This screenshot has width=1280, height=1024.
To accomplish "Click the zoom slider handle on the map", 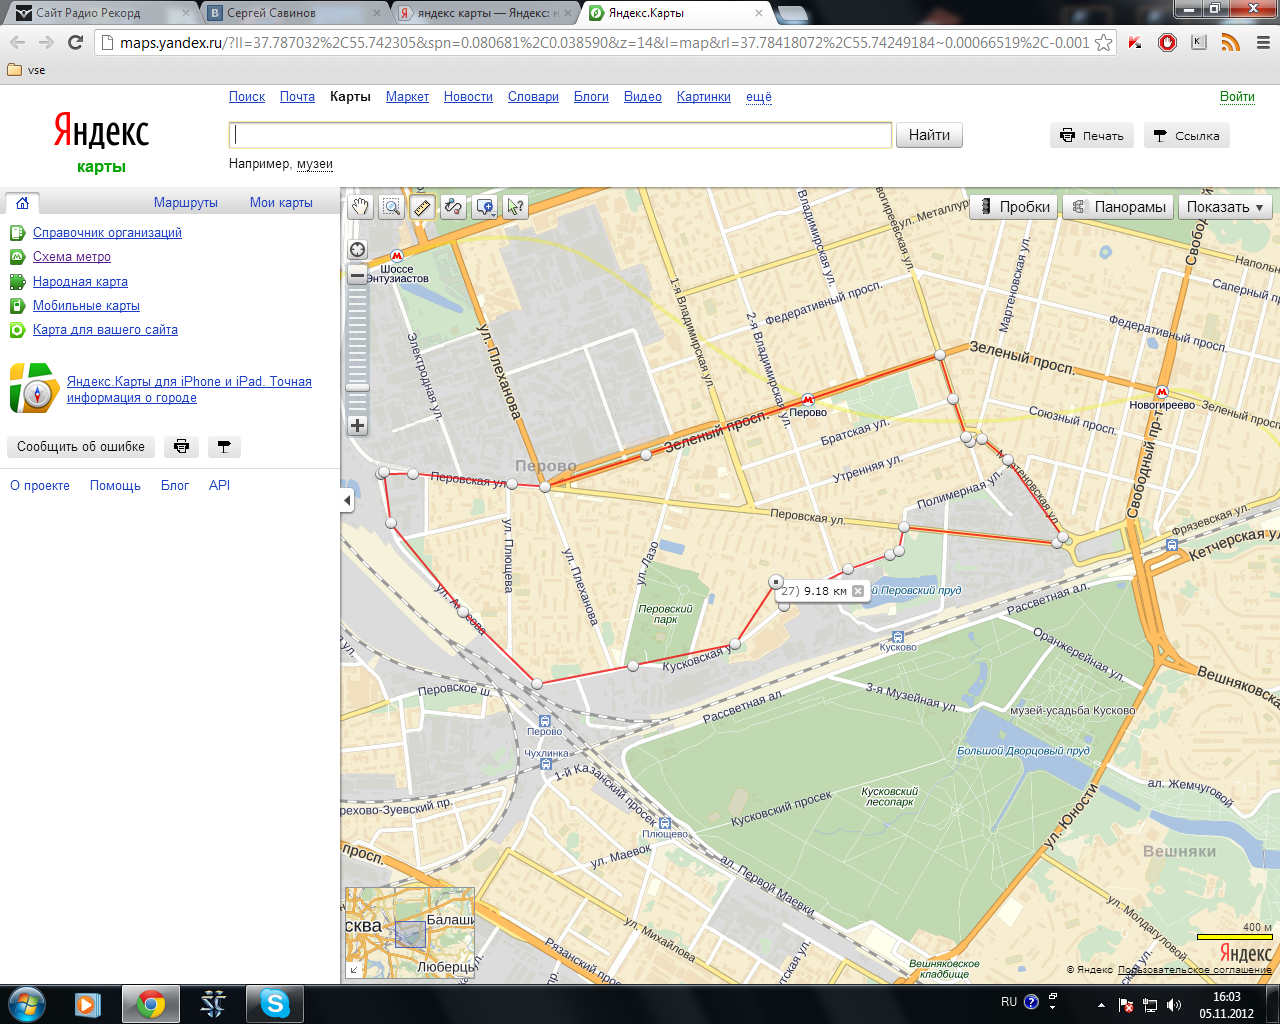I will click(x=358, y=387).
